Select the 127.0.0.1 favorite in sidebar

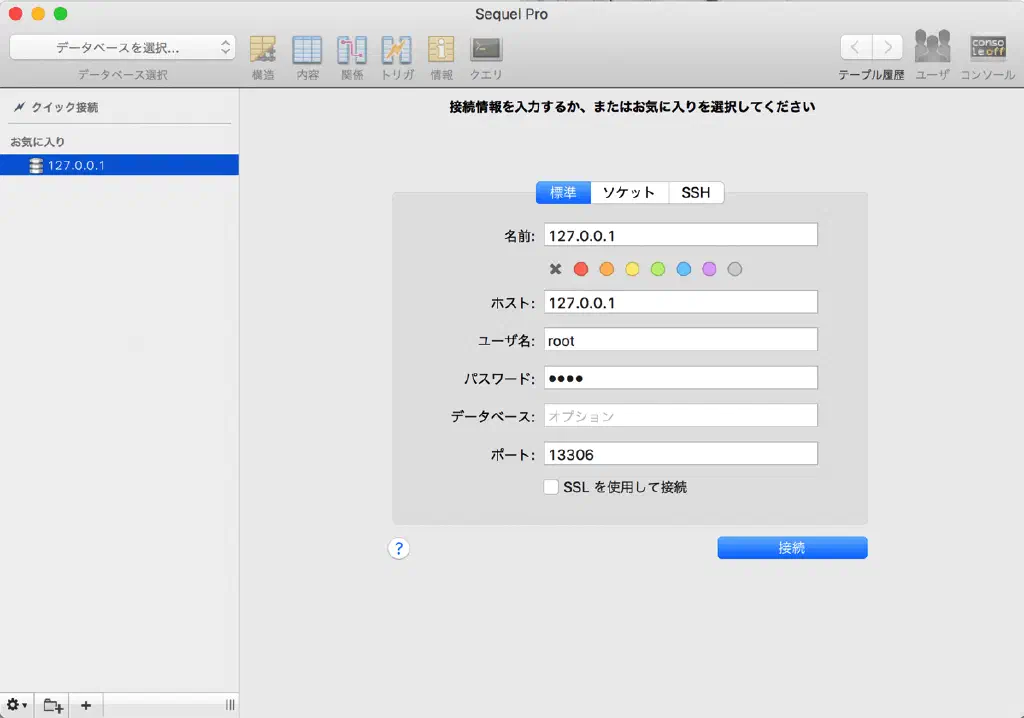[77, 165]
